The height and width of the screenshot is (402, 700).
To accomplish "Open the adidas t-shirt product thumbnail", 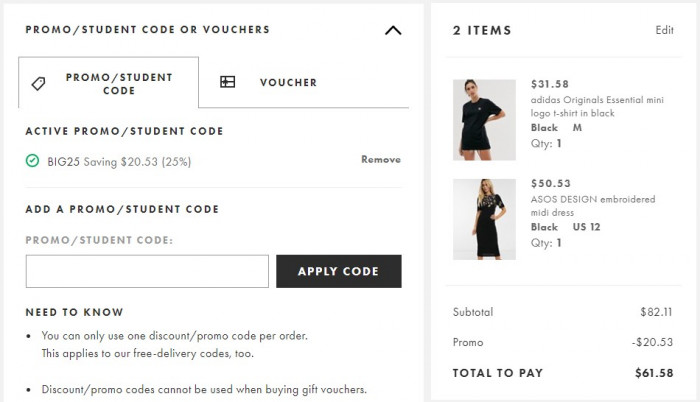I will tap(484, 120).
